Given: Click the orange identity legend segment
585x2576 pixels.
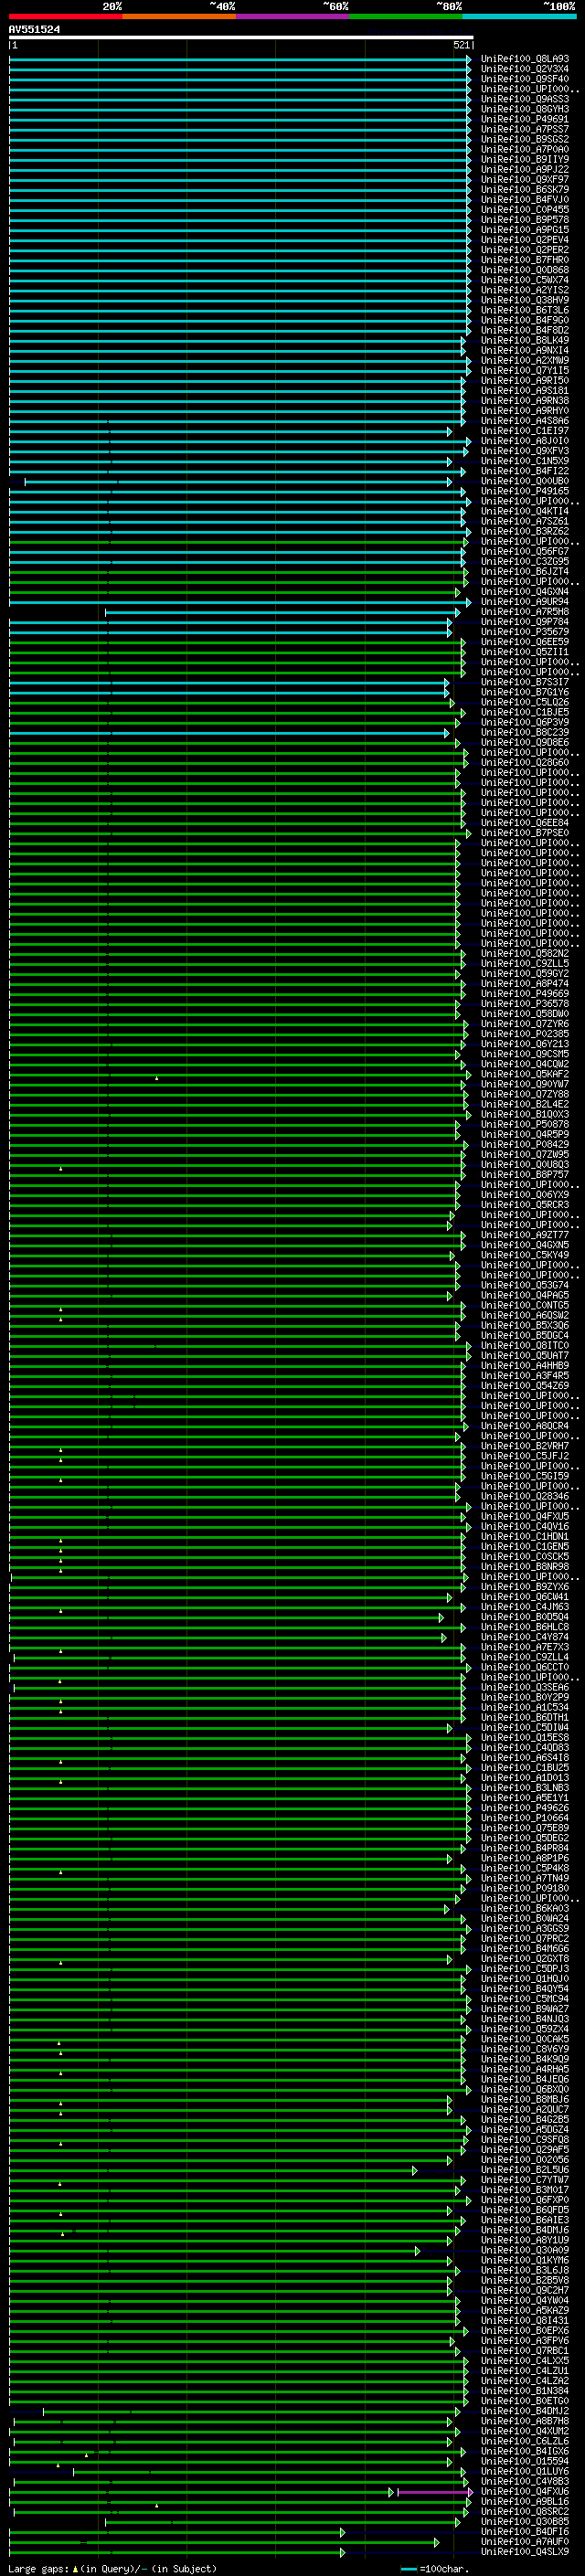Looking at the screenshot, I should point(179,16).
